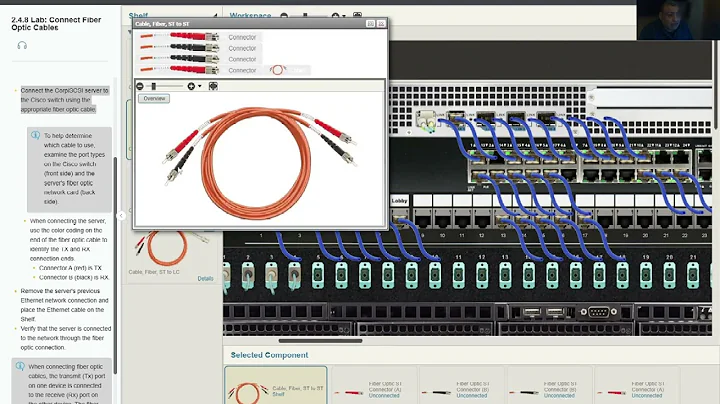Click the workspace horizontal scrollbar
Viewport: 720px width, 404px height.
[x=321, y=341]
